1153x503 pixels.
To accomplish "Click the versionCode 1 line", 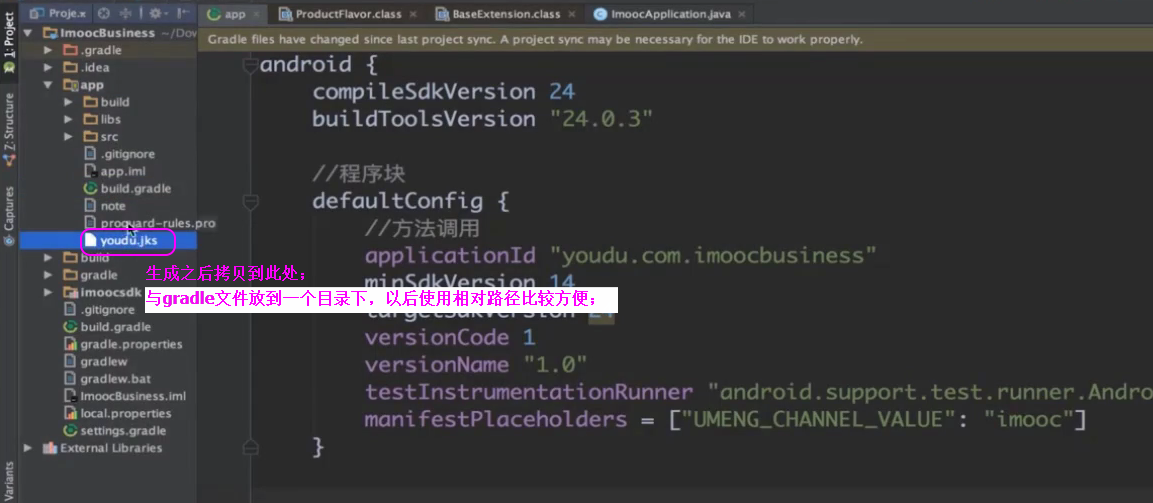I will tap(450, 338).
